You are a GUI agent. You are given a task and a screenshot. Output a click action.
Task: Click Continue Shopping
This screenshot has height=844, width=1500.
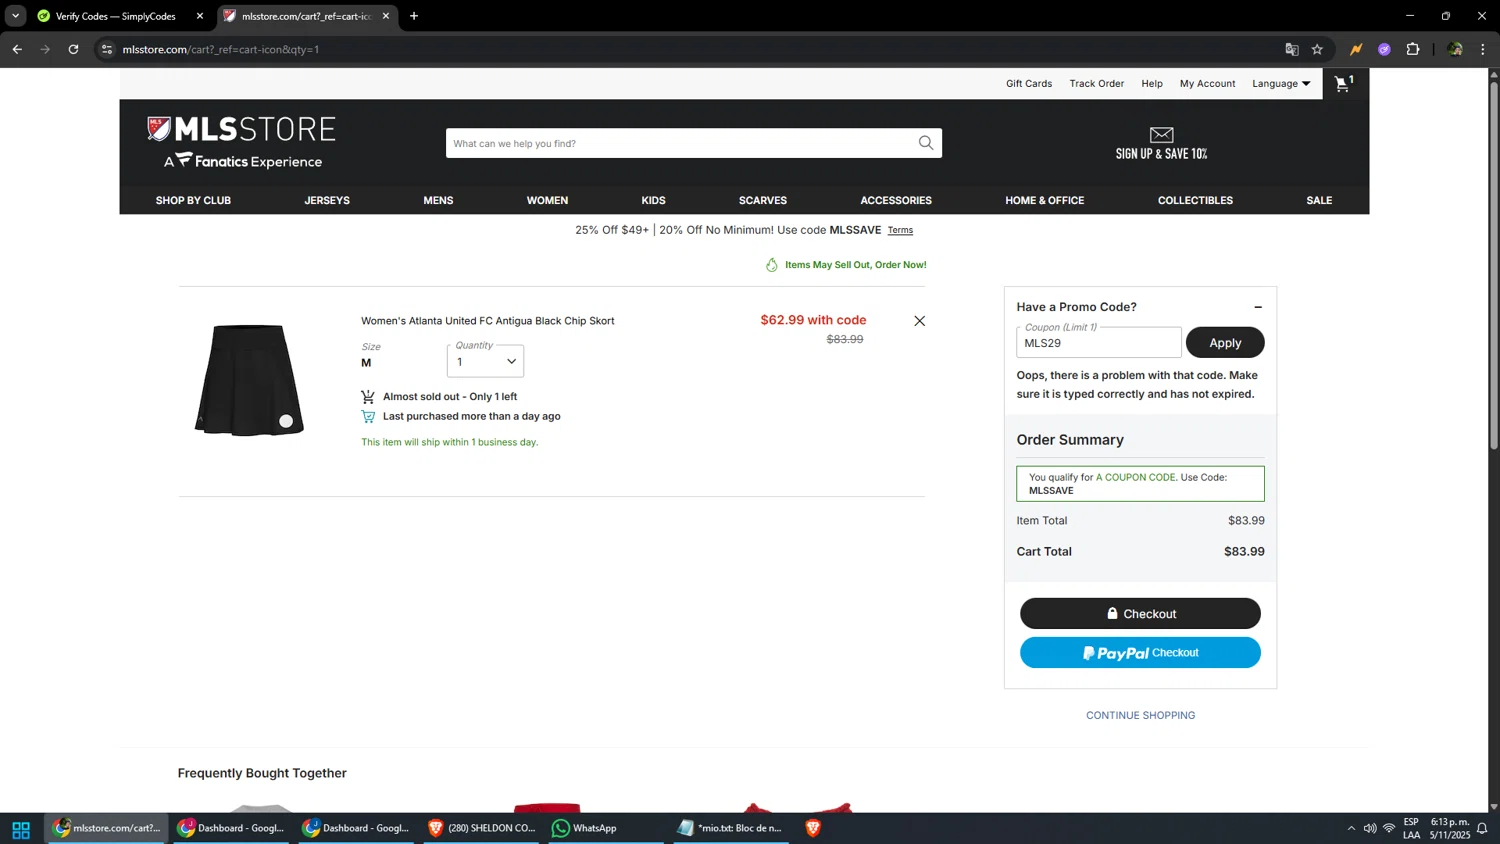coord(1140,715)
